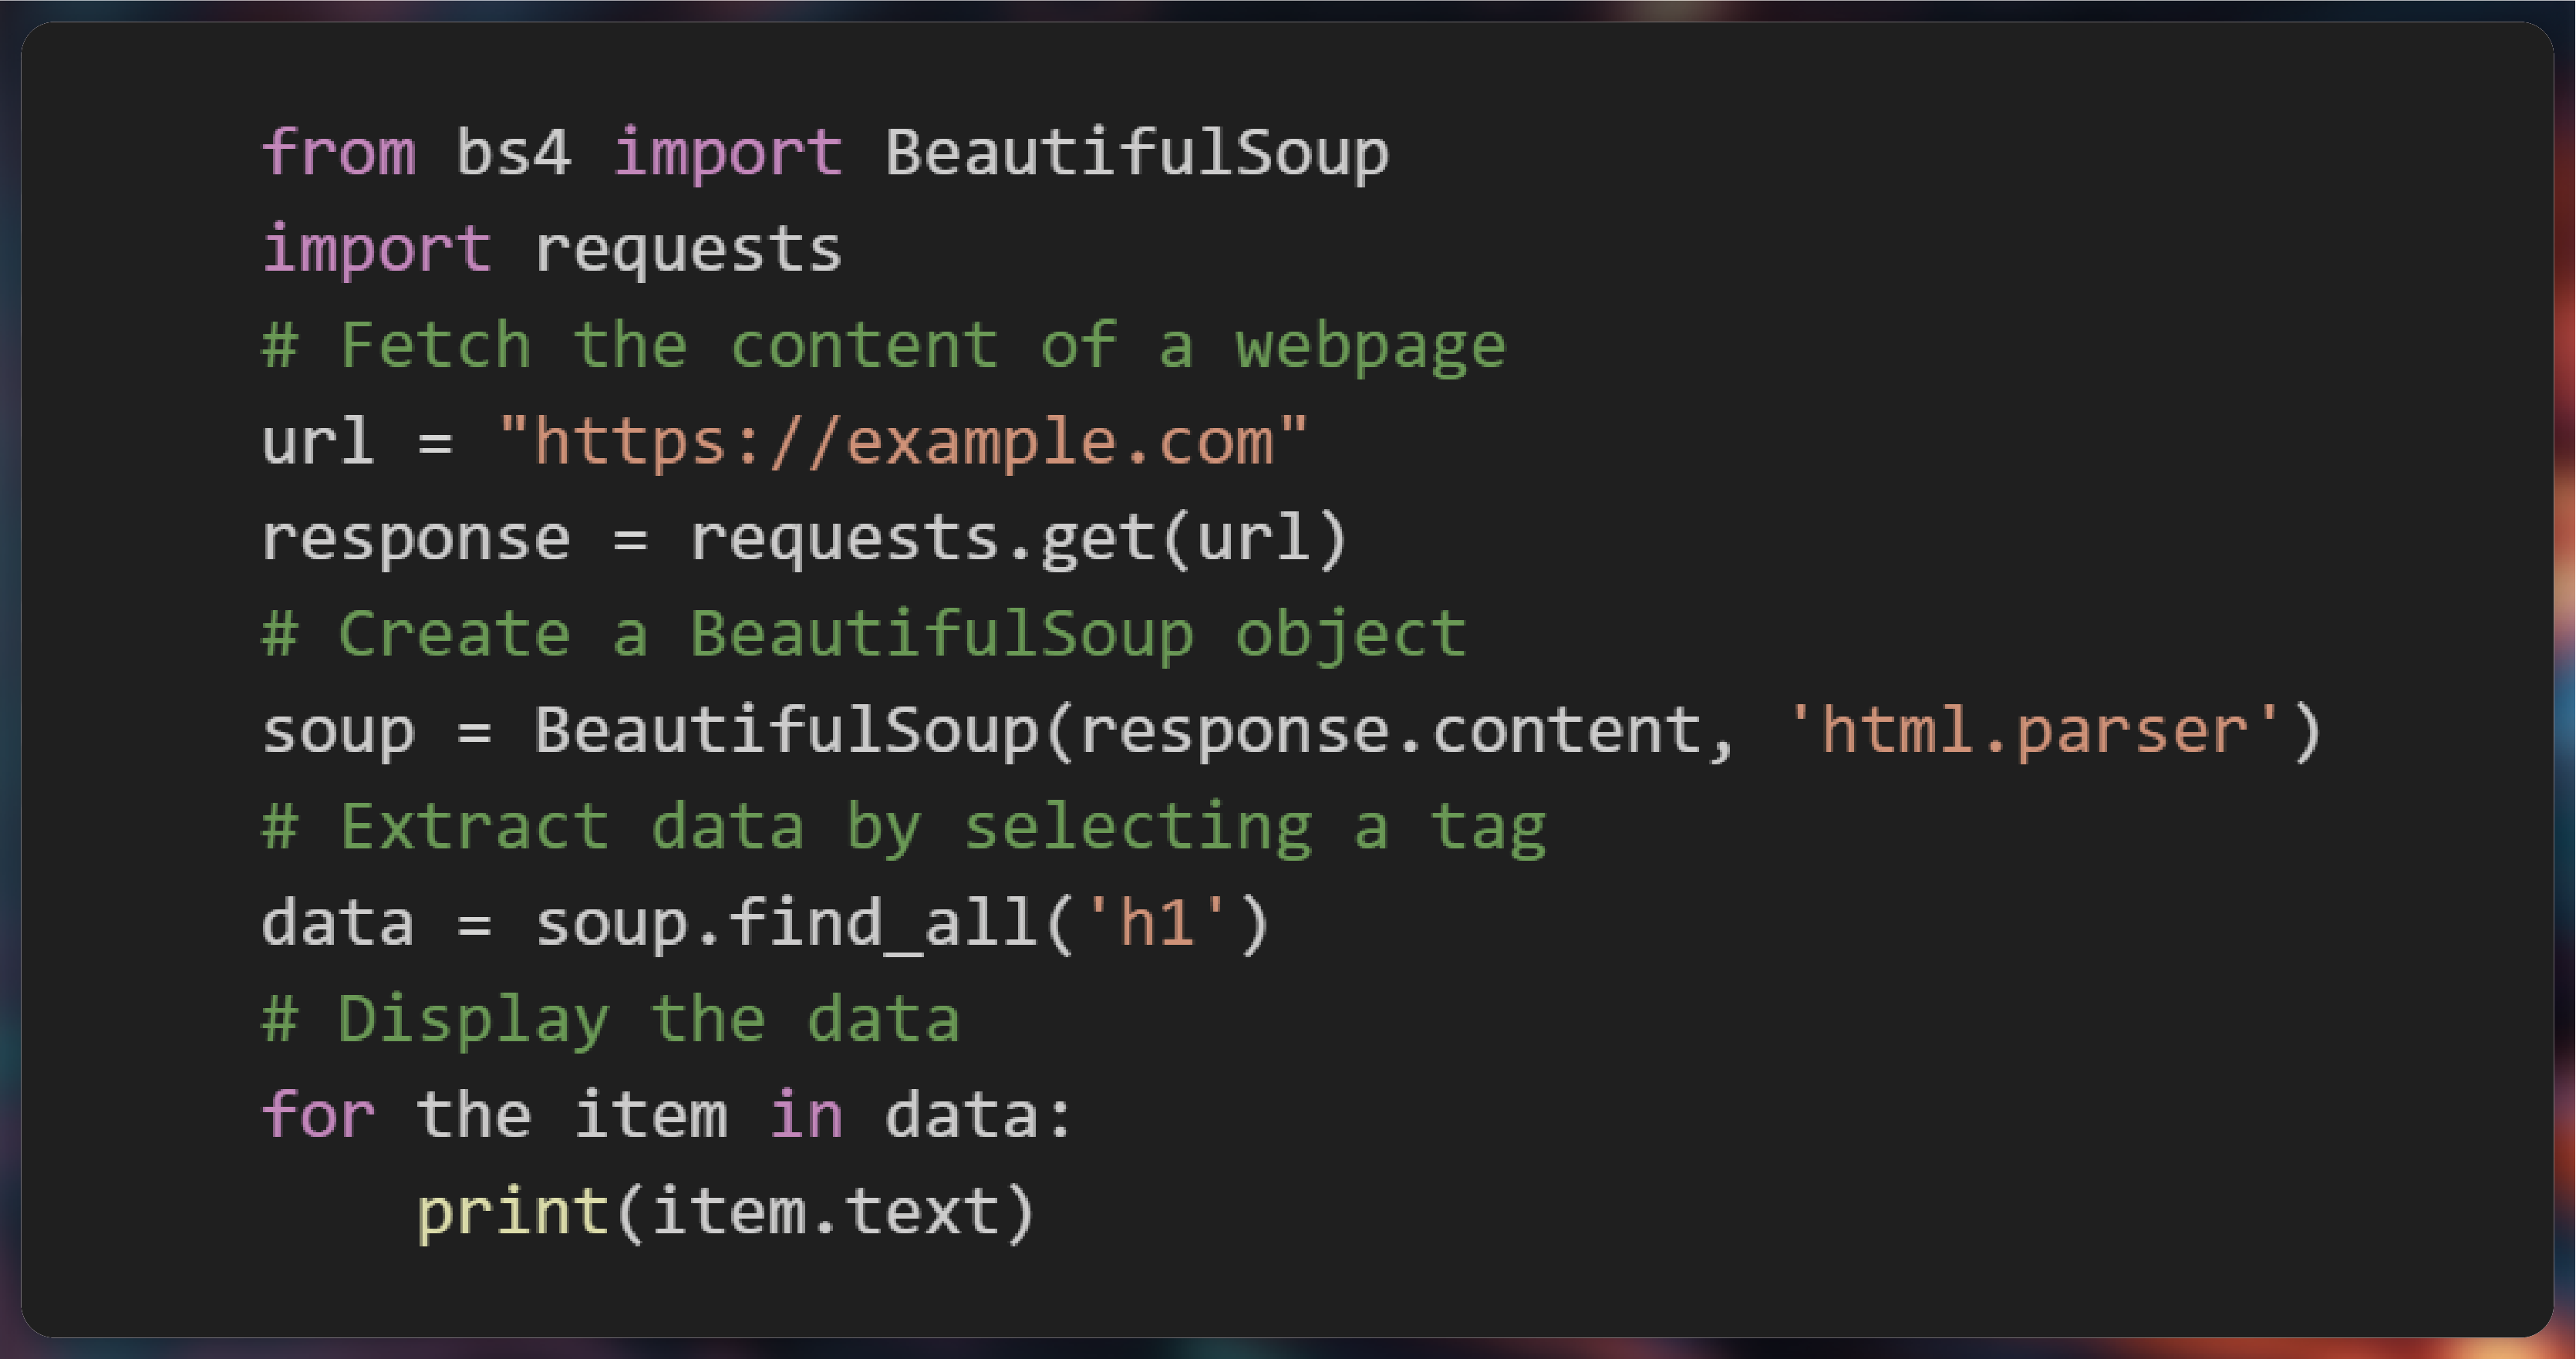Select the for loop keyword
The width and height of the screenshot is (2576, 1359).
point(300,1124)
